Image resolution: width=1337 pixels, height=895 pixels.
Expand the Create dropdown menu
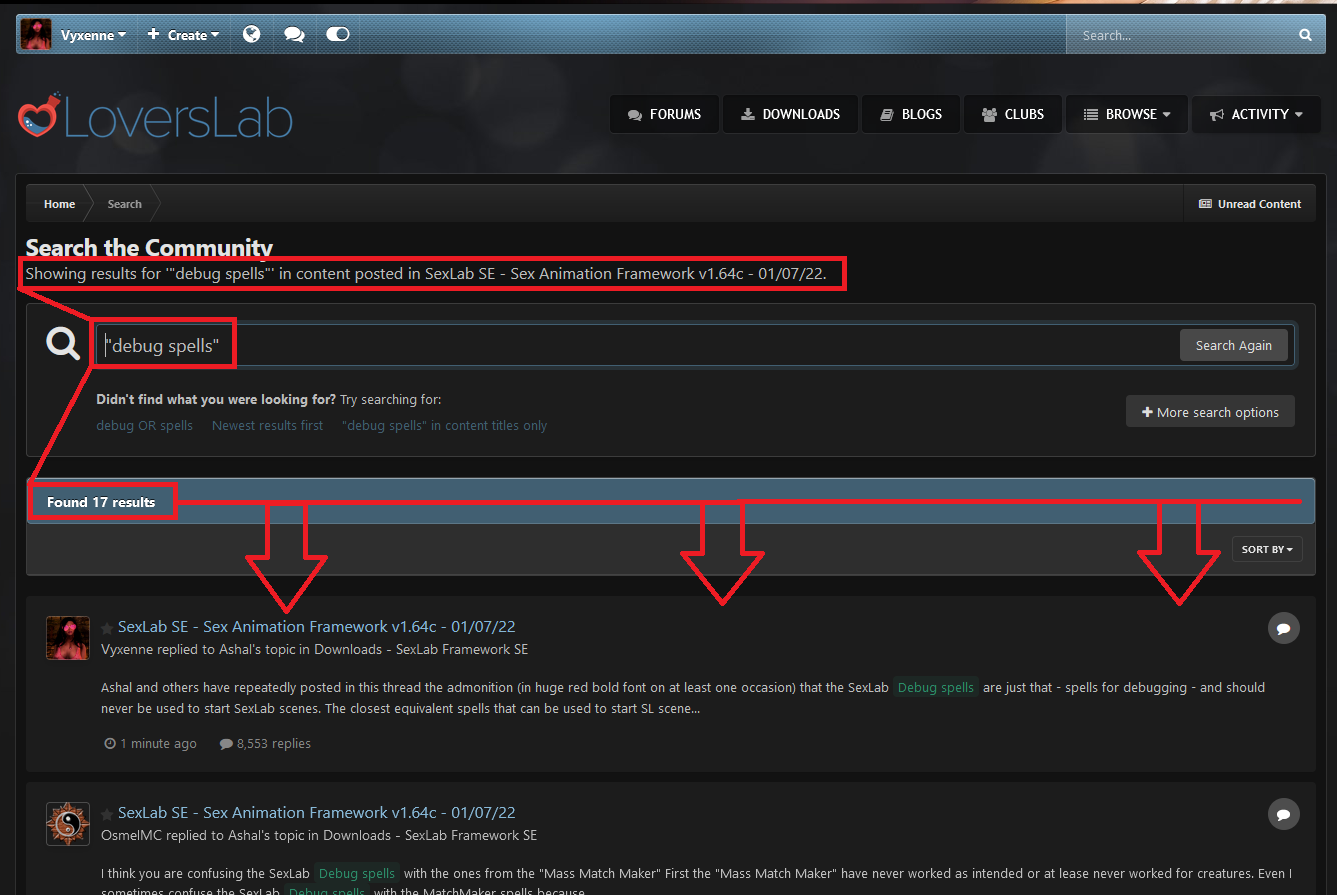183,35
